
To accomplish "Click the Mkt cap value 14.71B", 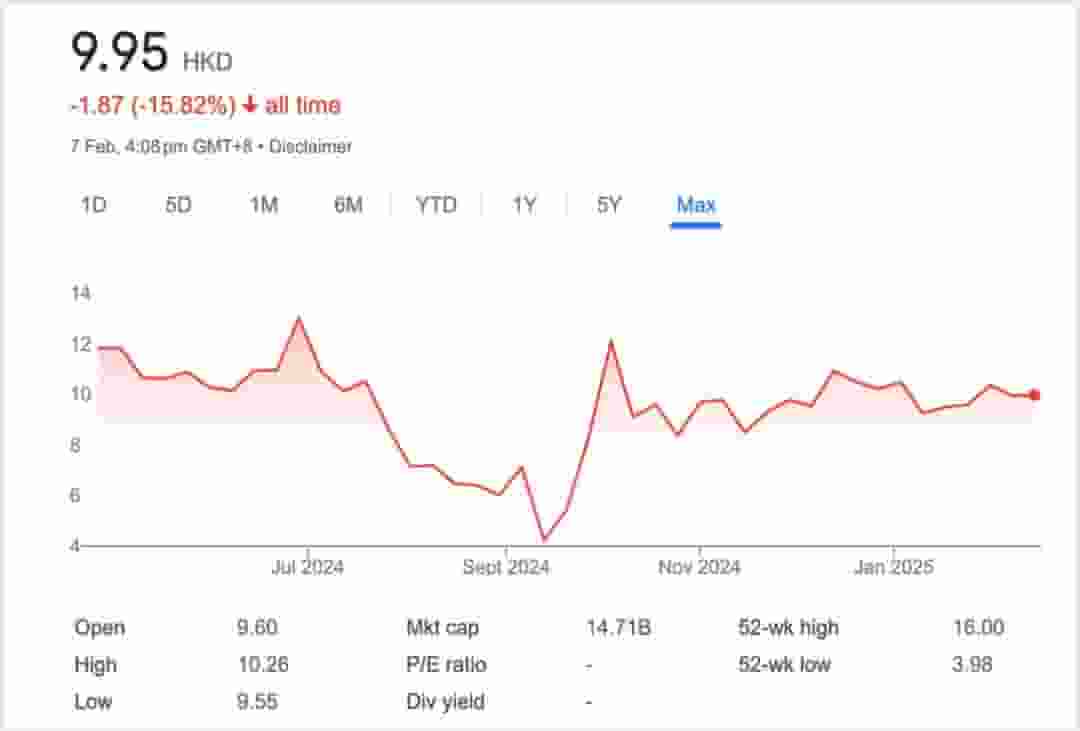I will (618, 628).
